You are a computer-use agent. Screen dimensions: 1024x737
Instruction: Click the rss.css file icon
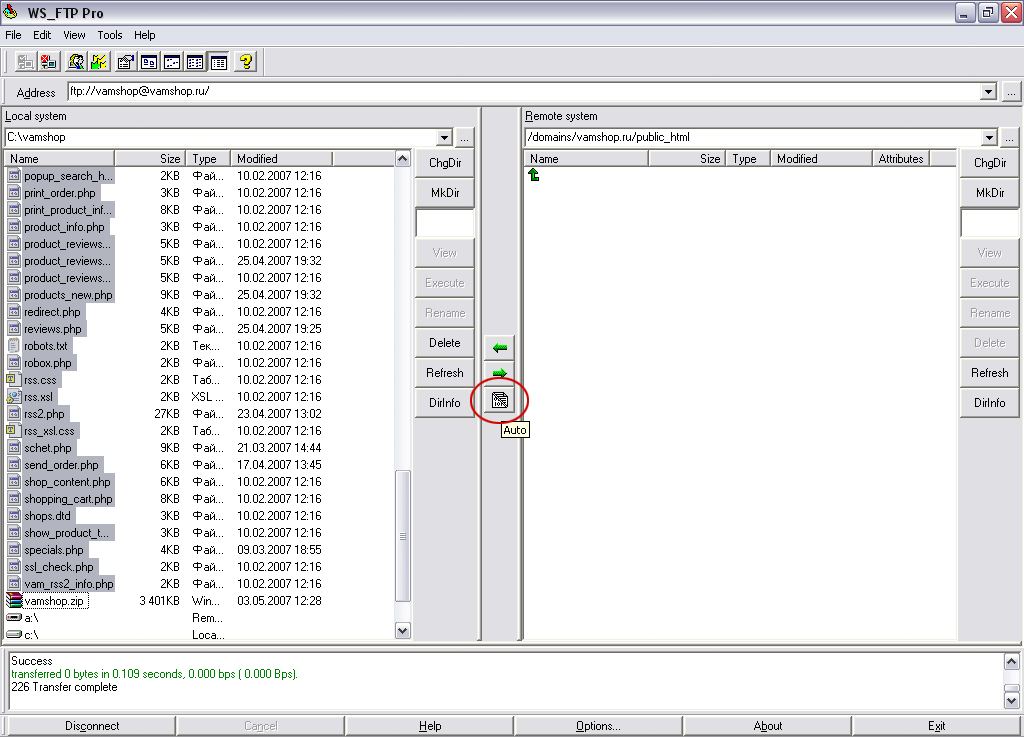coord(13,379)
